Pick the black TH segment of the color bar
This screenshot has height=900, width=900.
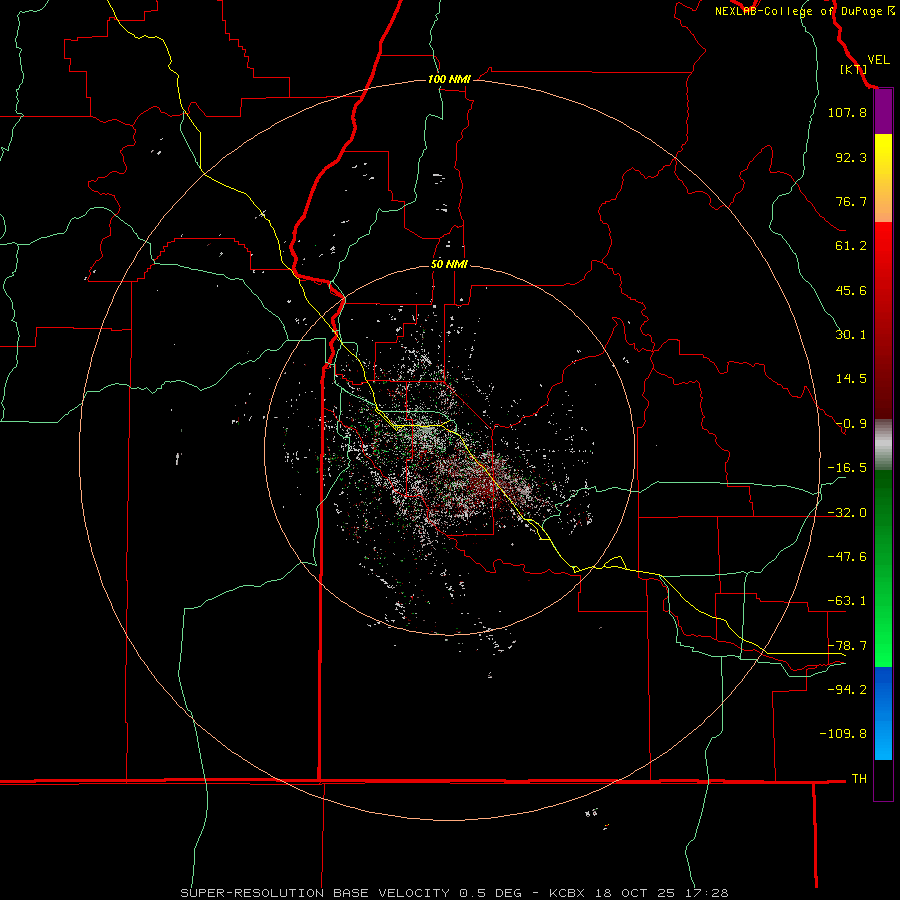point(883,779)
